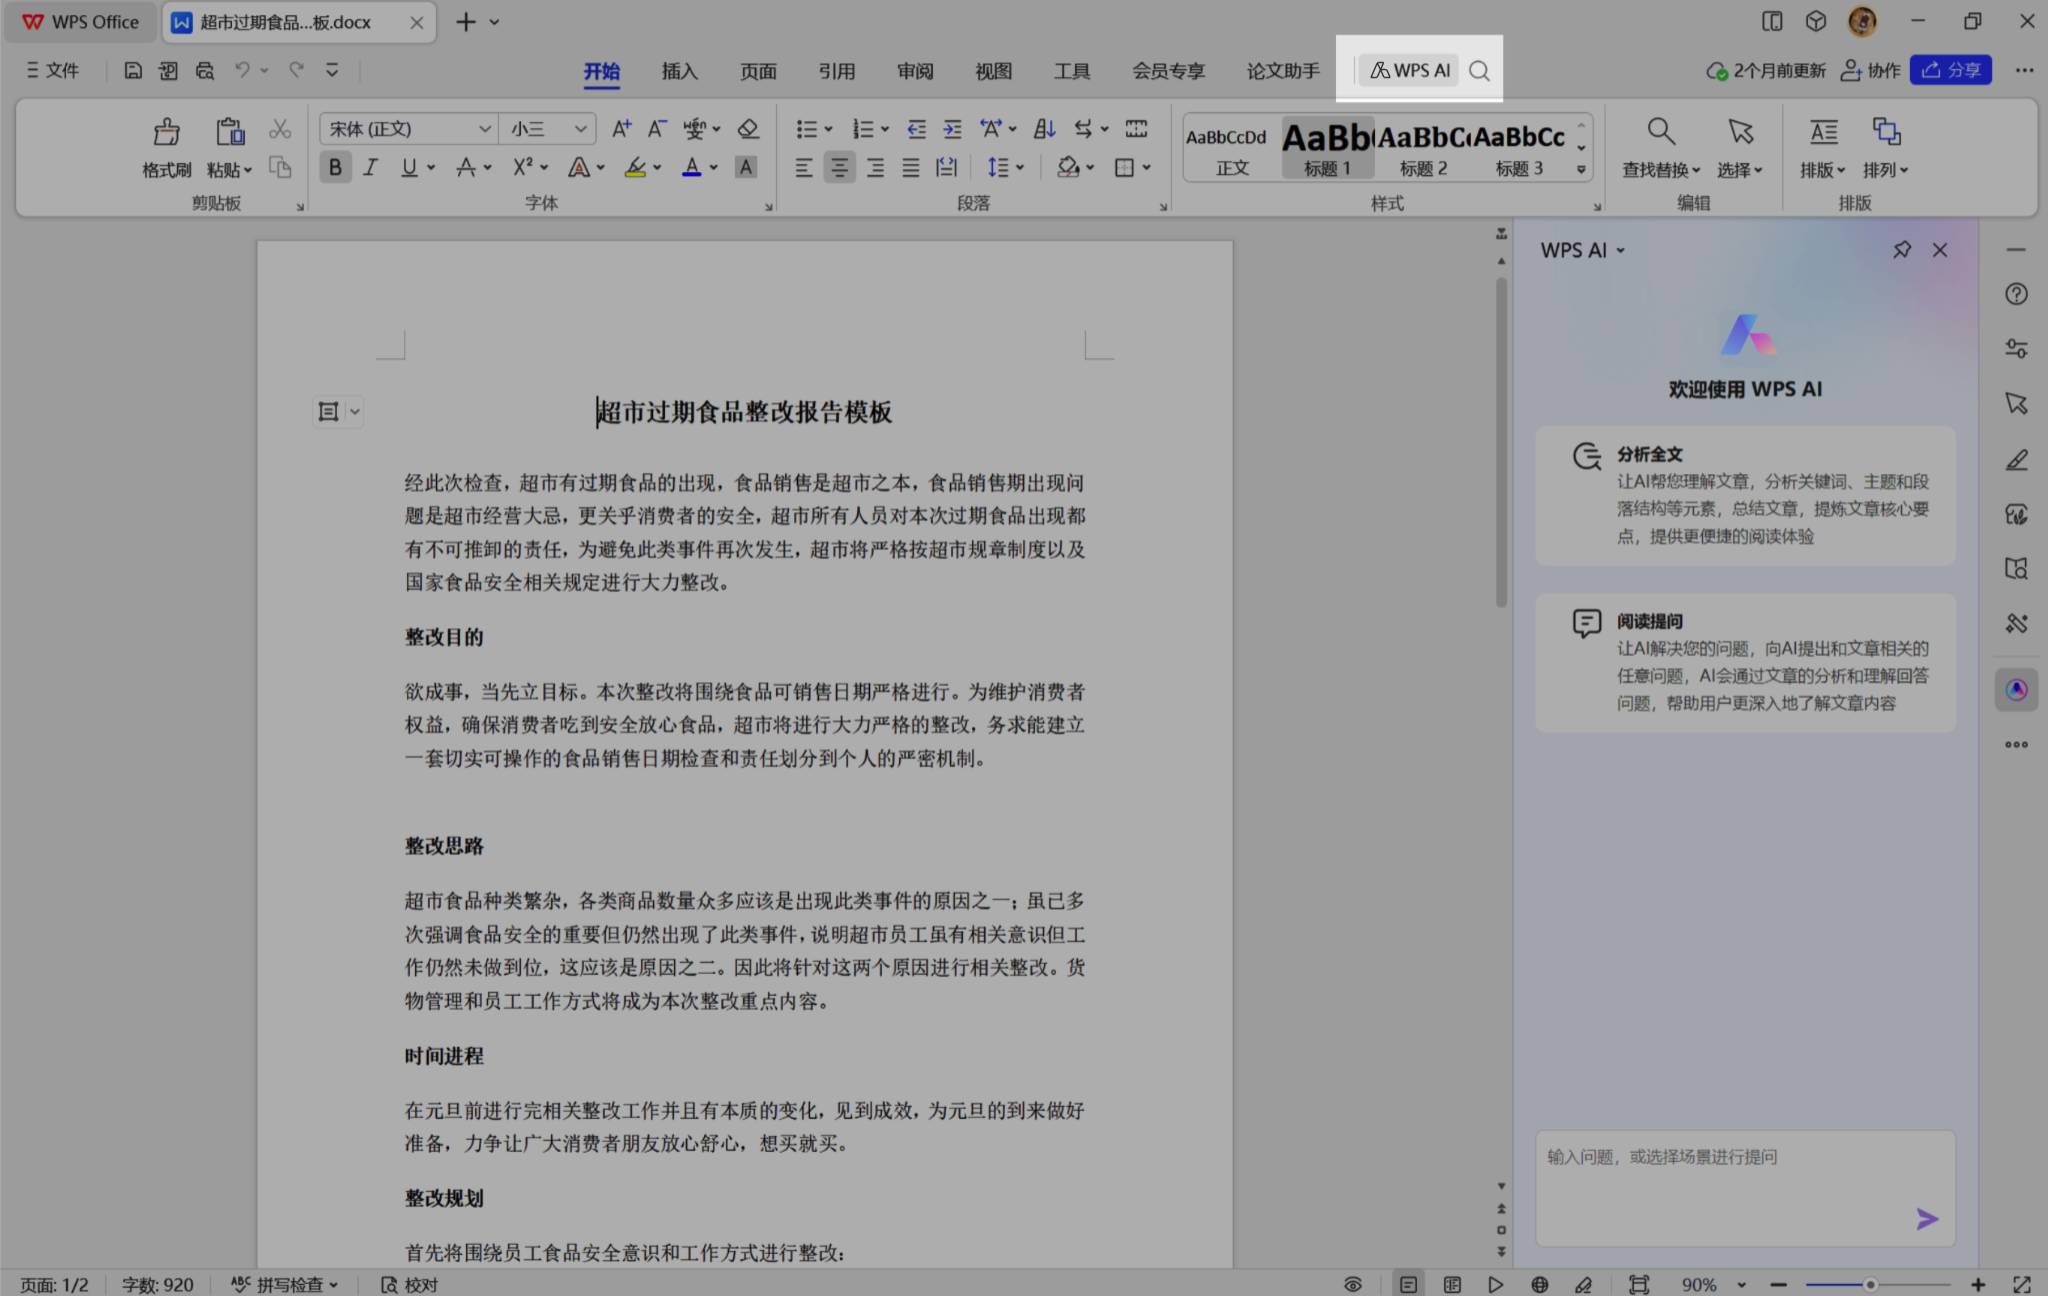Toggle eye protection mode in status bar
Viewport: 2048px width, 1296px height.
1352,1284
